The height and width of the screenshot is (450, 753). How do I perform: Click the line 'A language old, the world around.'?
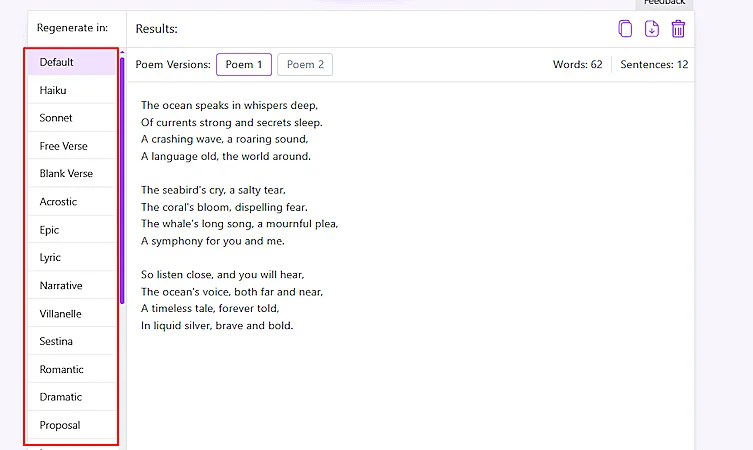226,156
